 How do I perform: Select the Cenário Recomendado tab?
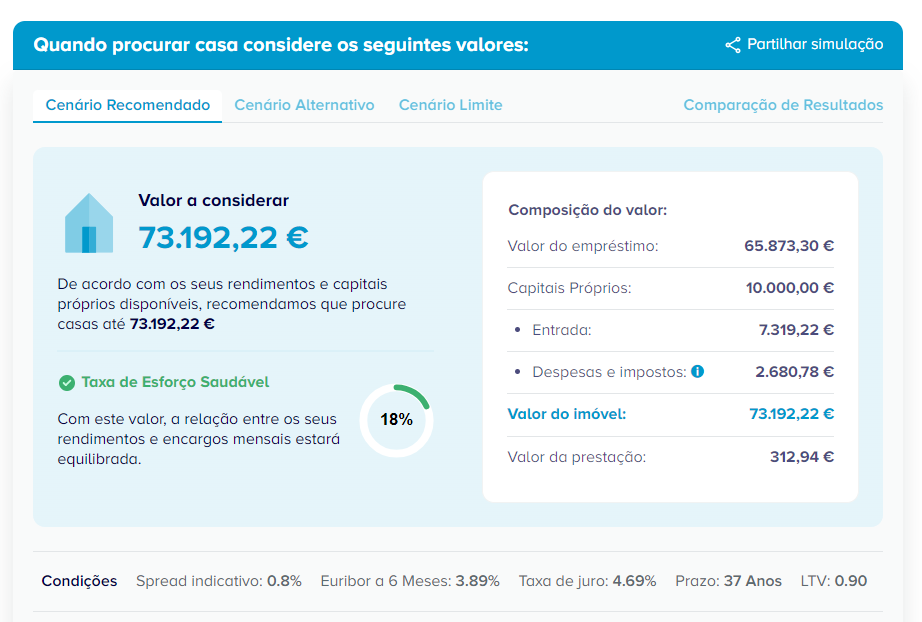point(128,105)
